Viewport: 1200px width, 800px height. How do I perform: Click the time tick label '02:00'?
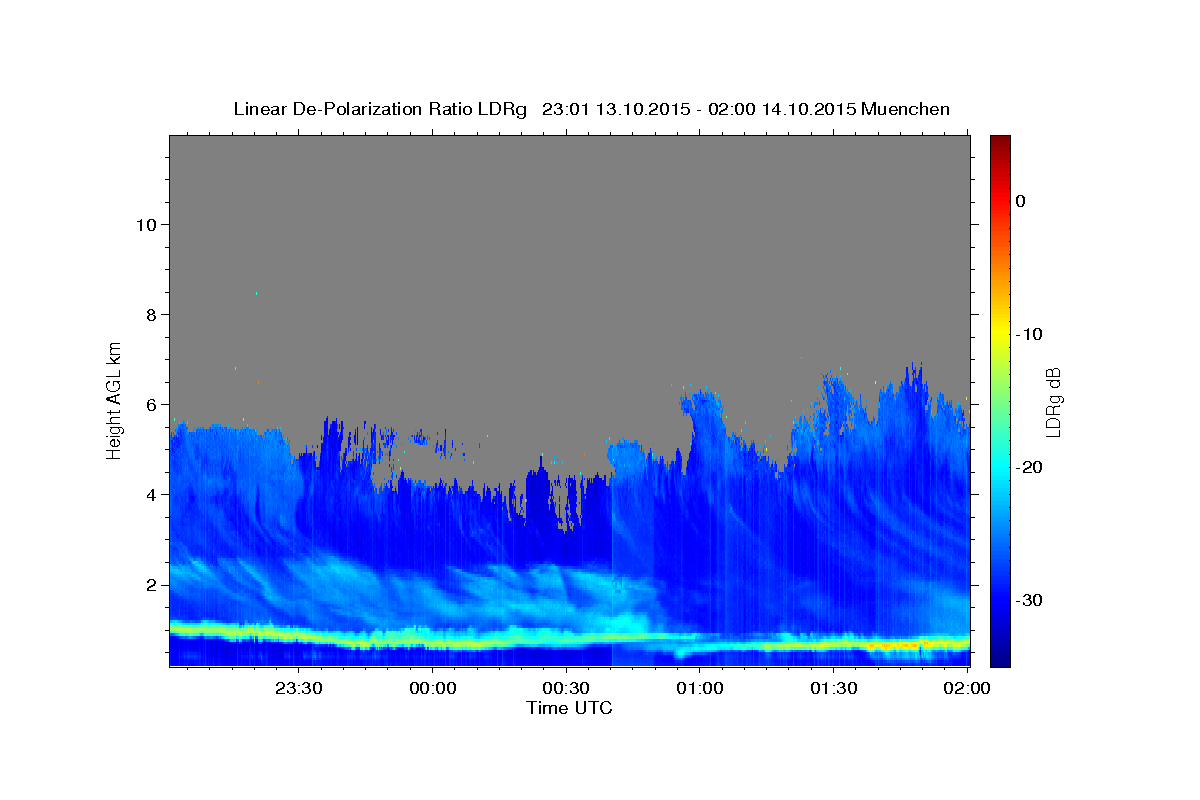point(967,688)
